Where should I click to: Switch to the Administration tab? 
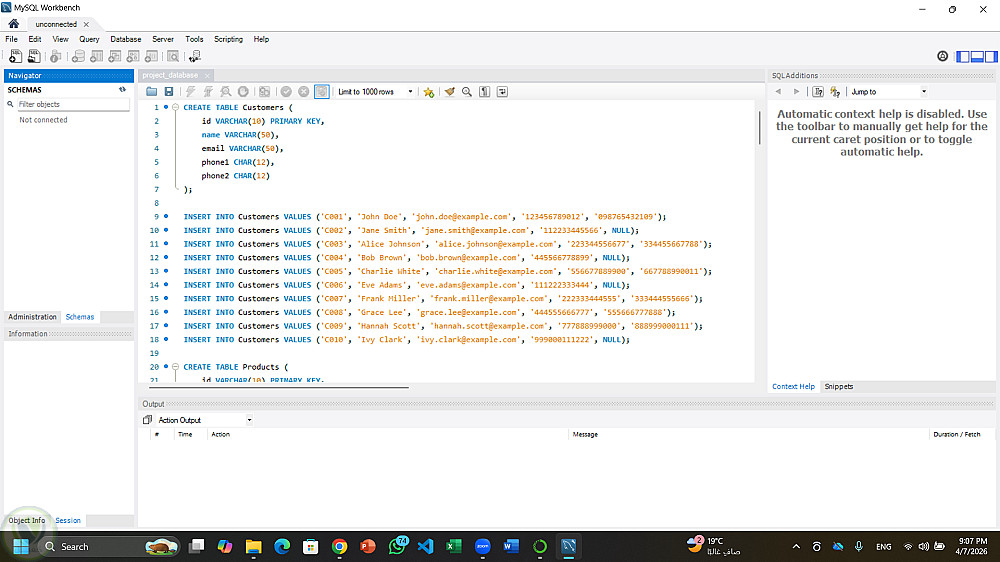[x=32, y=317]
